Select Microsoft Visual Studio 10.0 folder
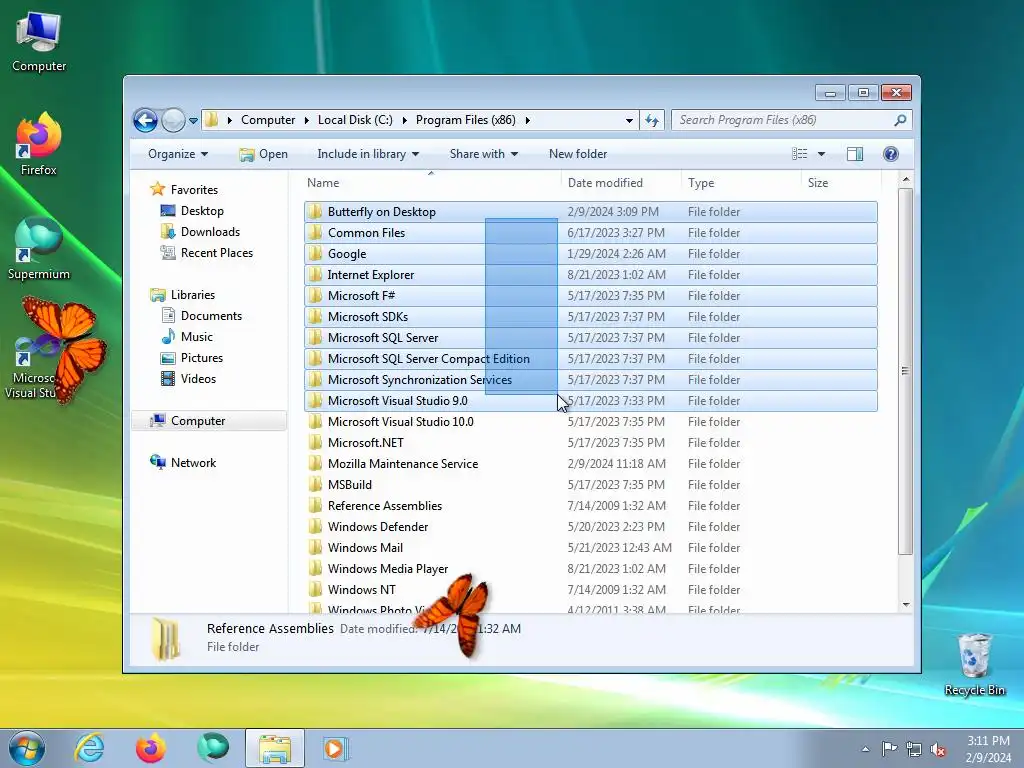This screenshot has height=768, width=1024. click(x=590, y=422)
